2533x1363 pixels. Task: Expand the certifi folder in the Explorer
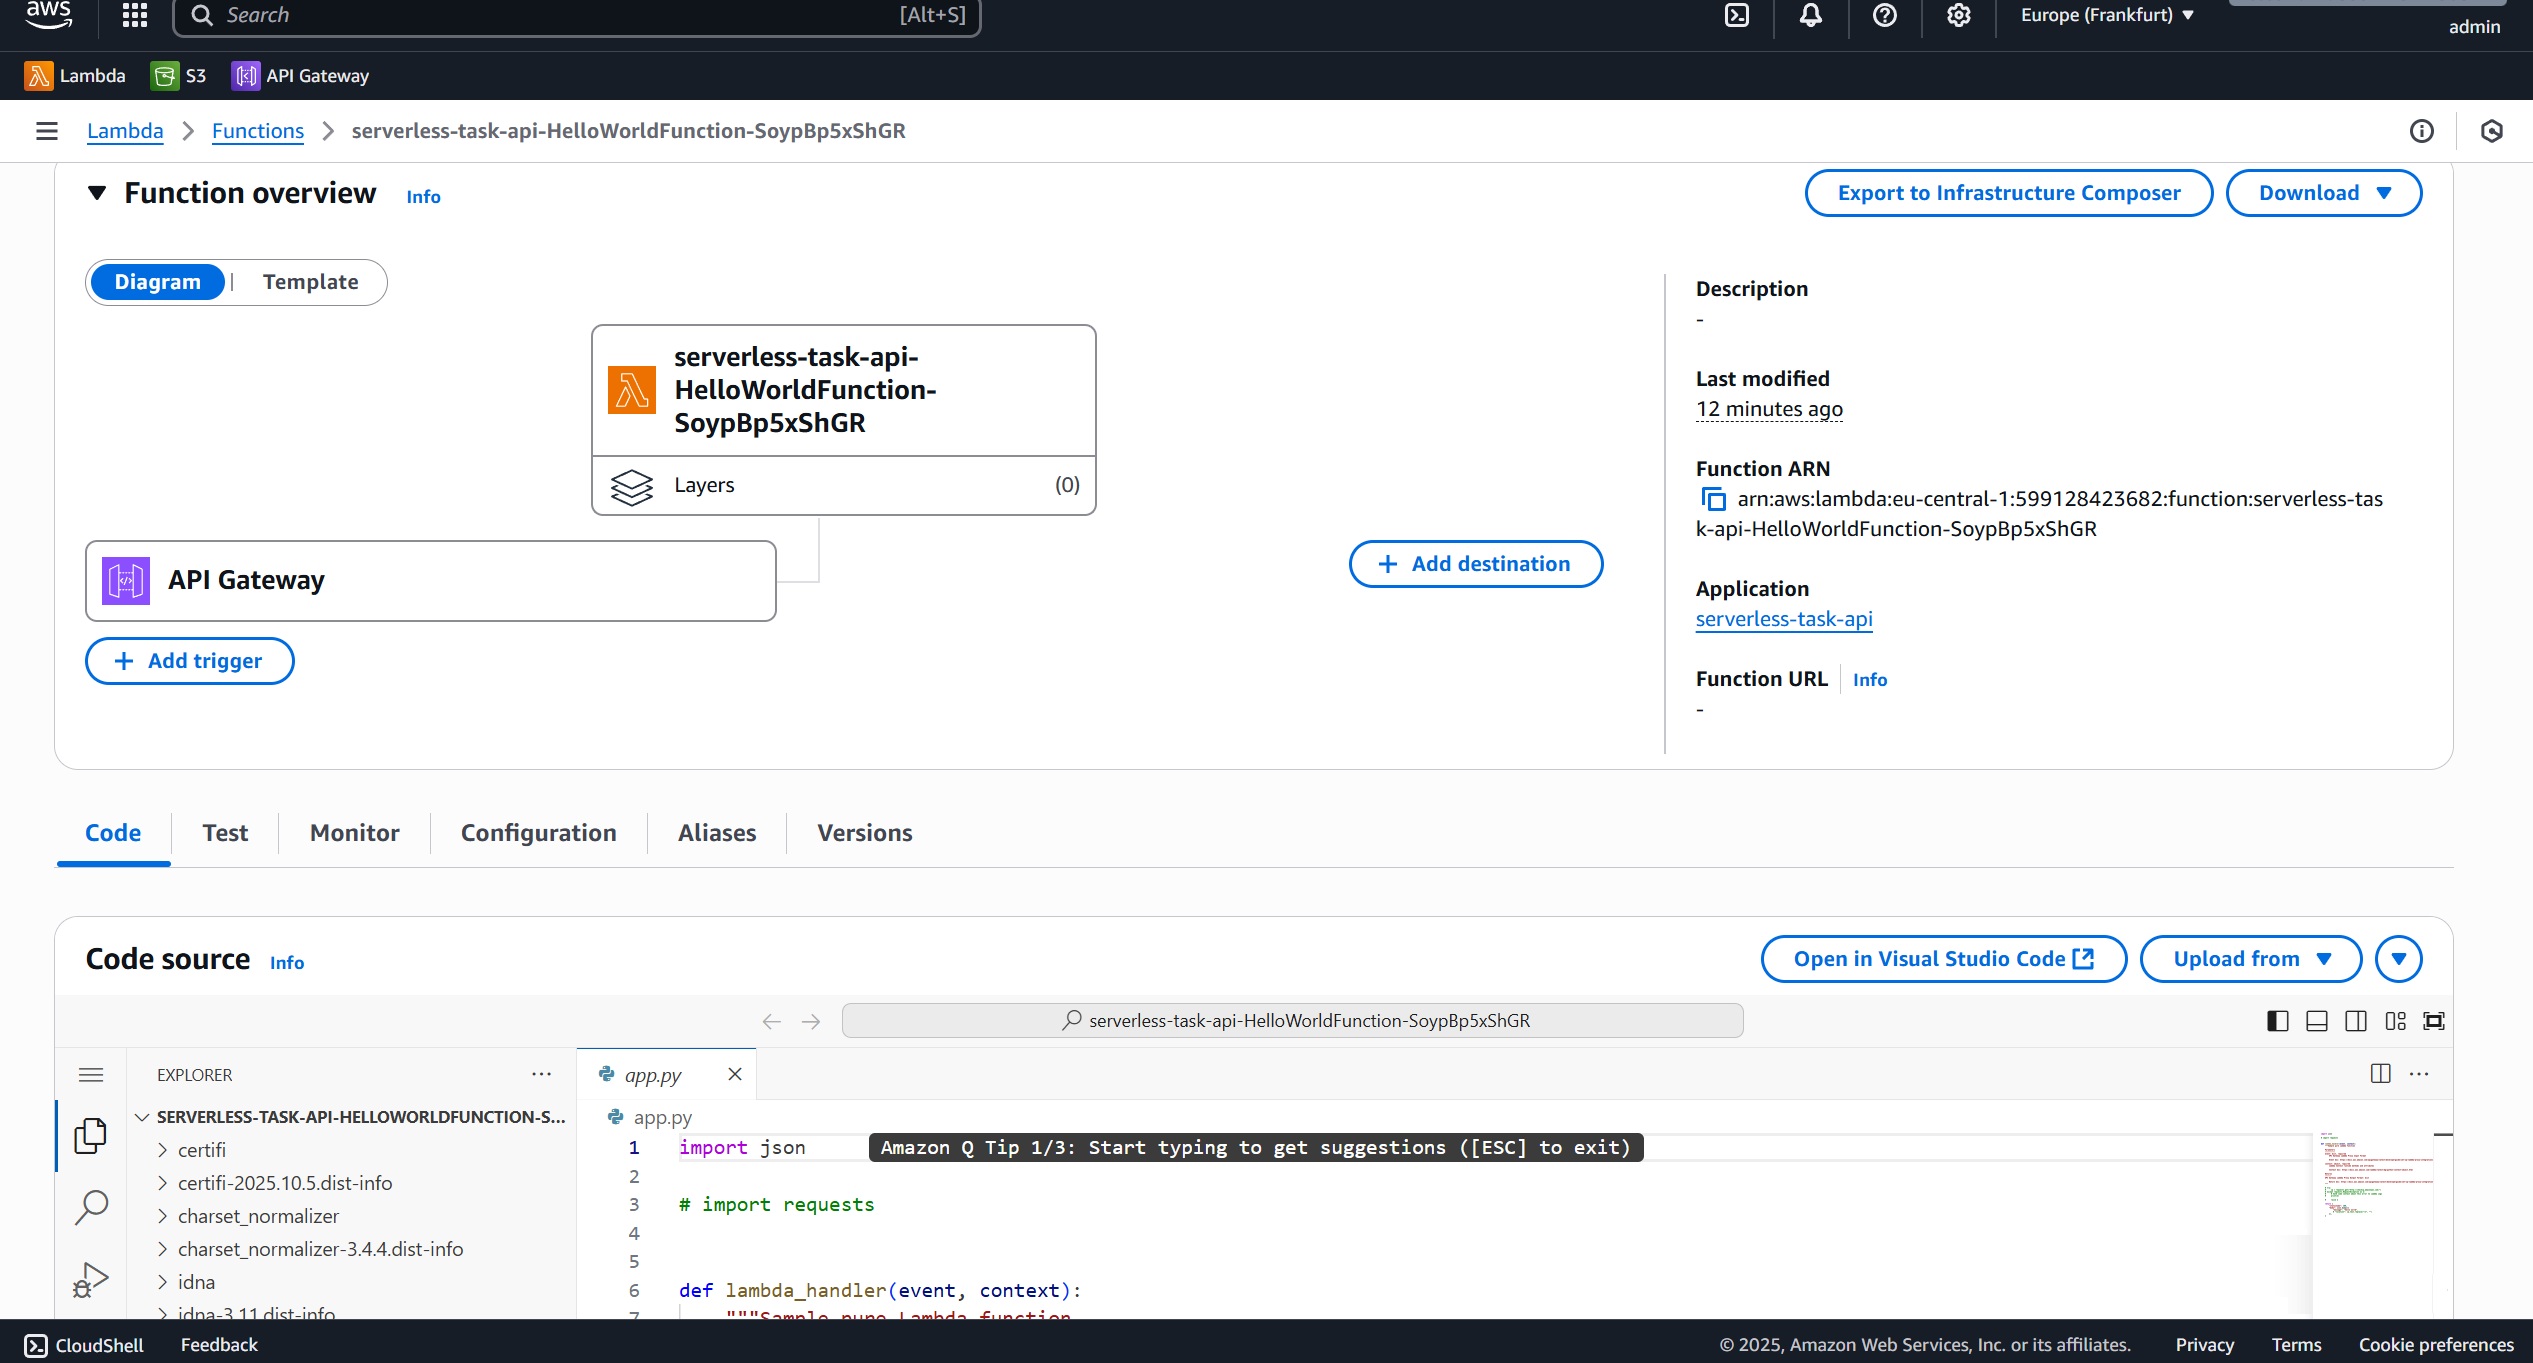click(201, 1150)
